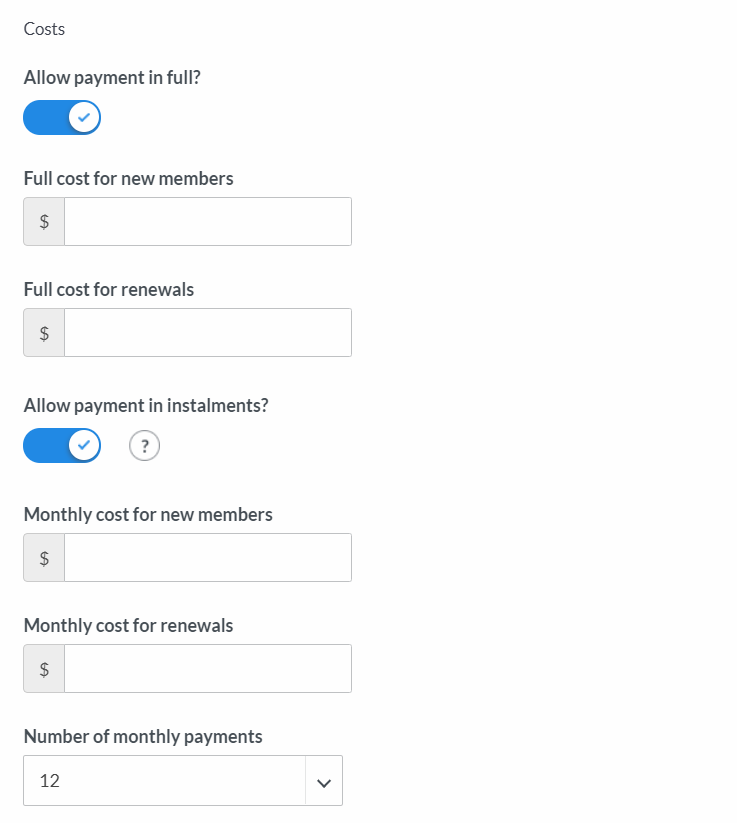Click the Allow payment in full? label
The image size is (737, 823).
[112, 78]
